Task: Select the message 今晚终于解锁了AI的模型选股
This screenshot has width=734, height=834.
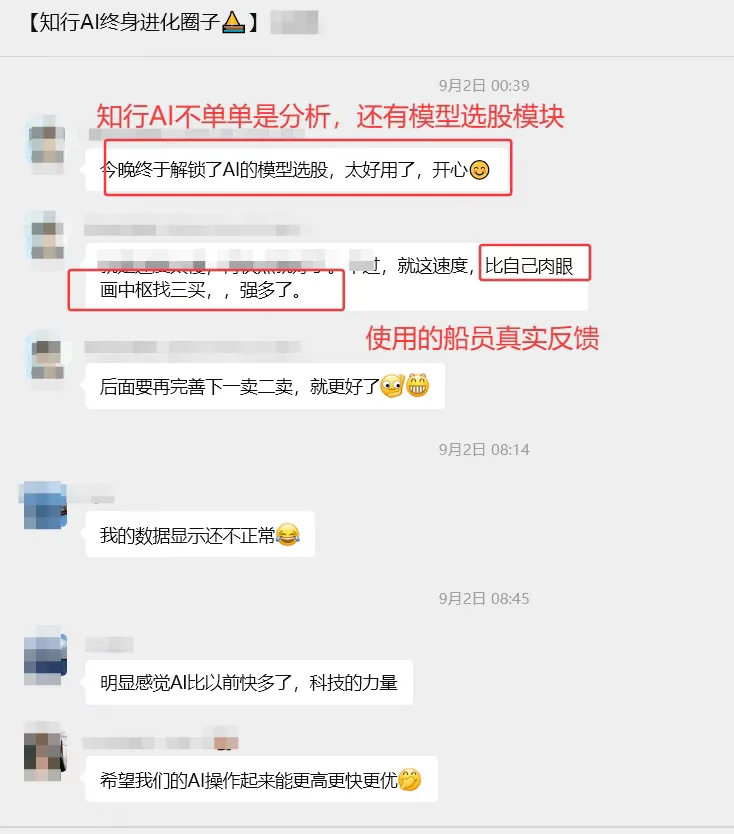Action: point(298,170)
